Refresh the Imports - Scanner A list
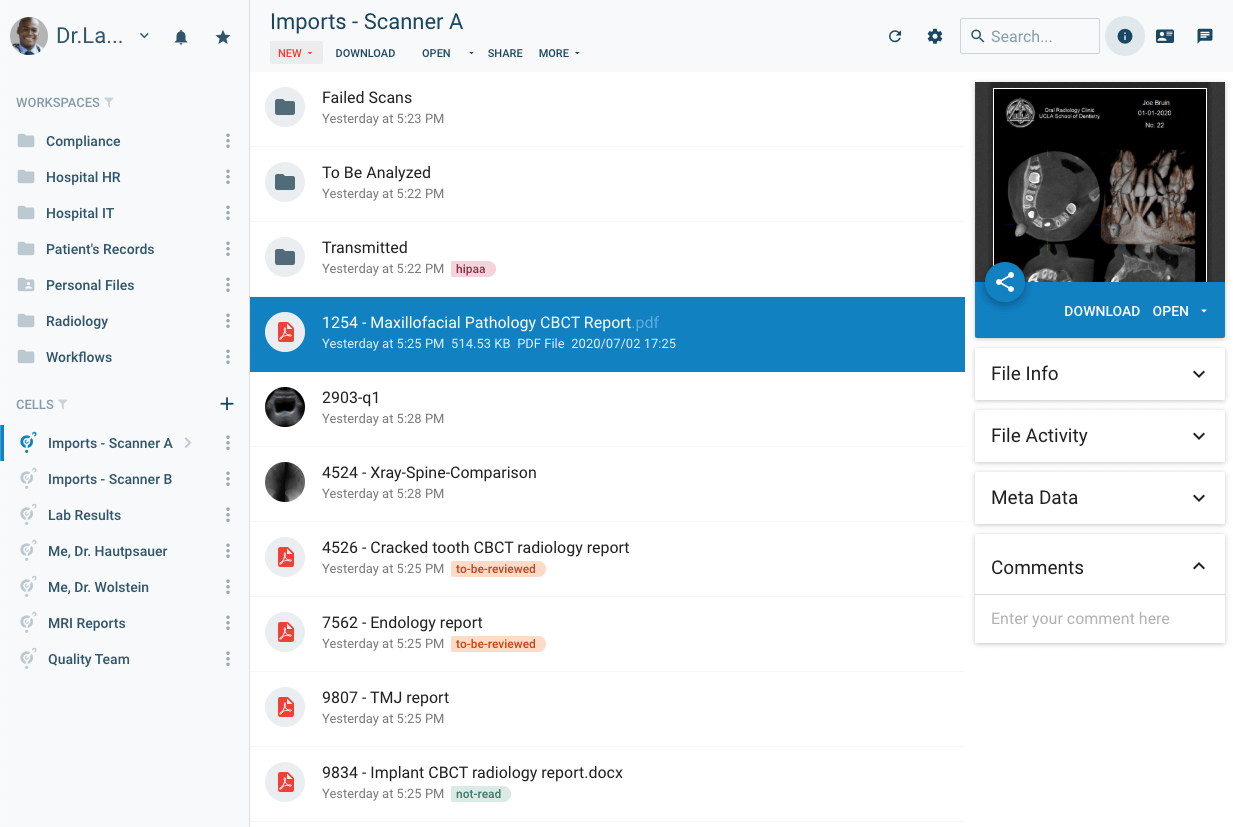The width and height of the screenshot is (1233, 827). click(x=895, y=36)
